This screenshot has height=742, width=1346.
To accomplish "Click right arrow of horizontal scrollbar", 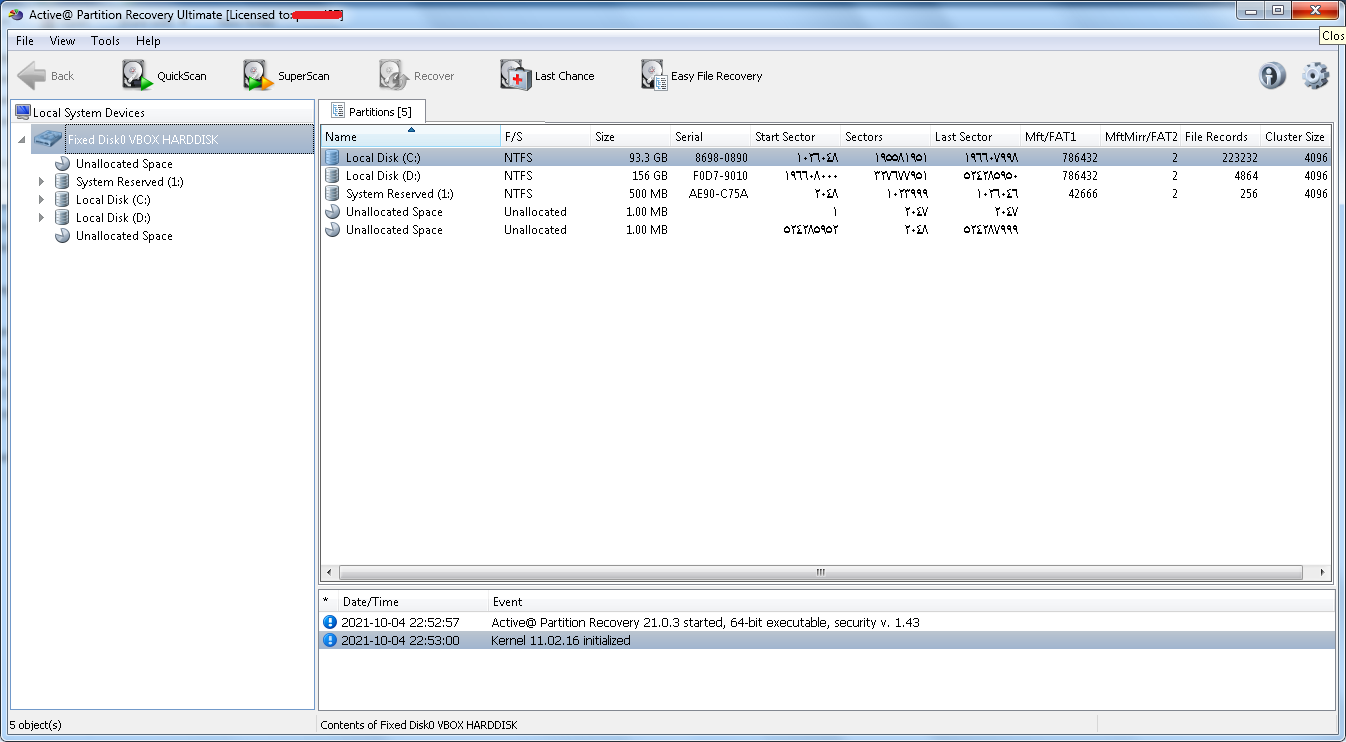I will [x=1322, y=573].
